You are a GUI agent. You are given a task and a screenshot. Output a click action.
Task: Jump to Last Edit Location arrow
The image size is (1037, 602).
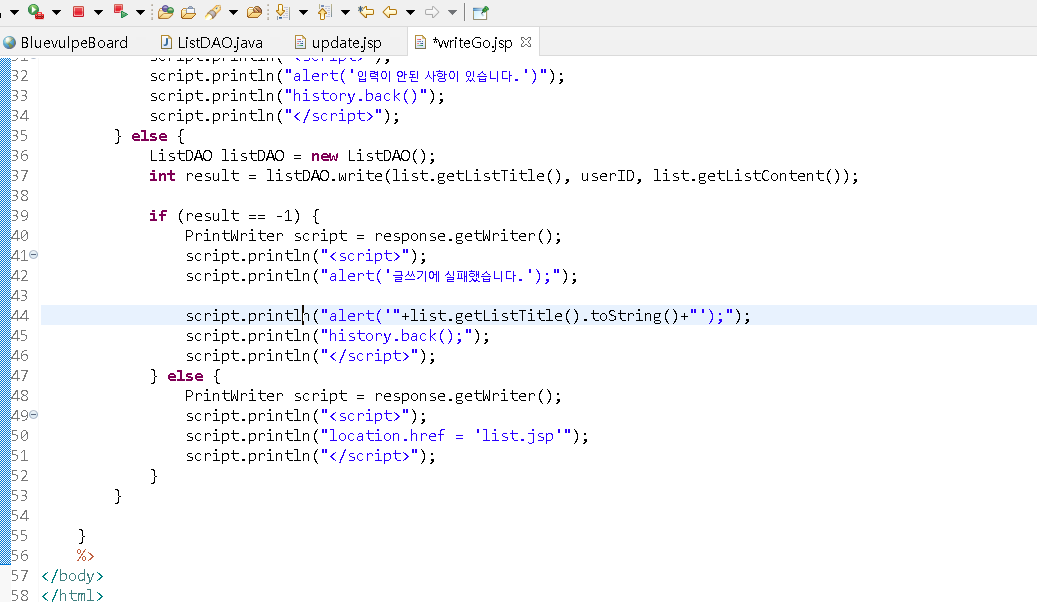366,12
